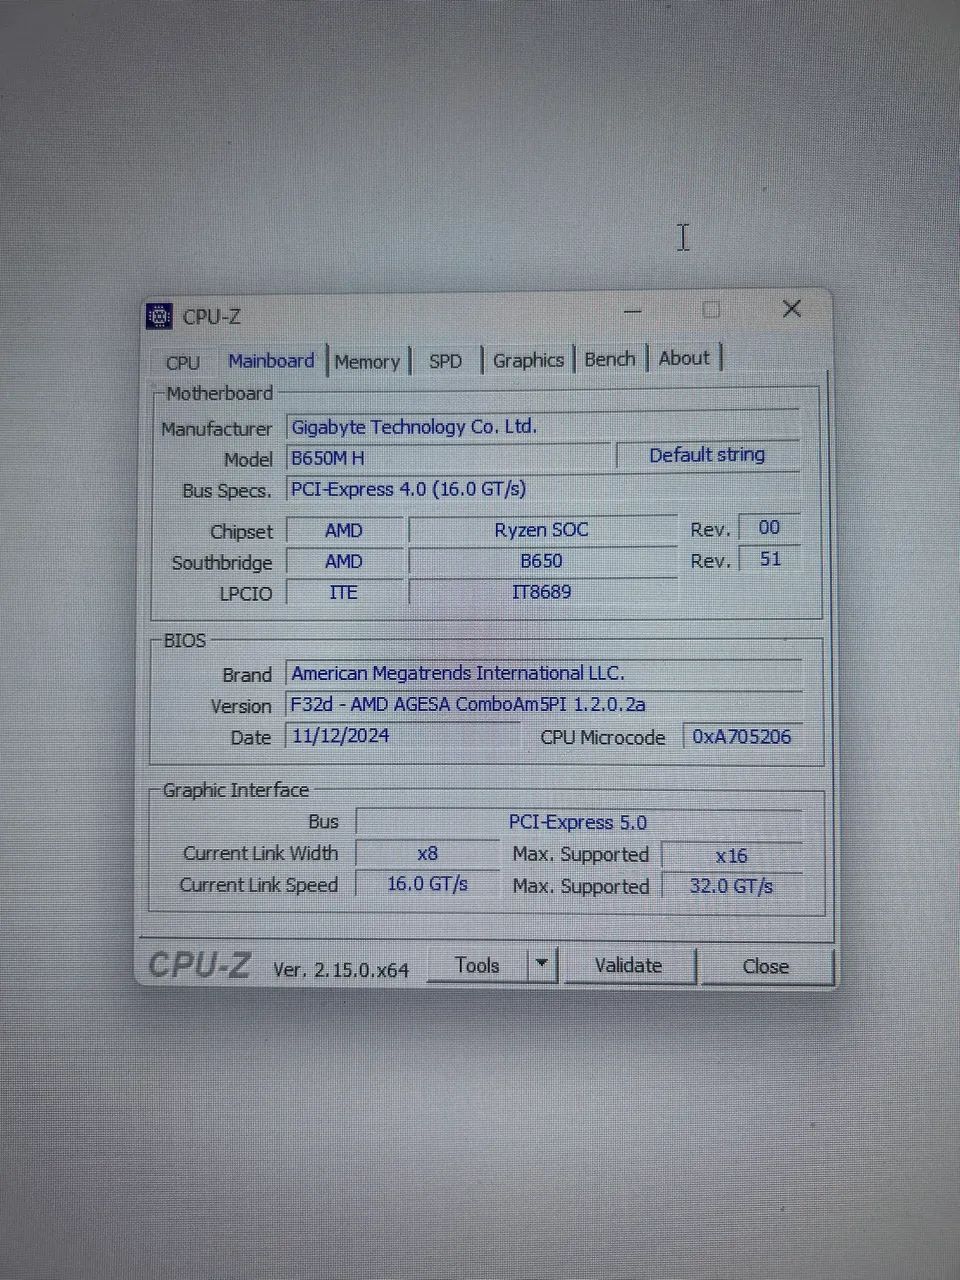Click the BIOS version F32d field
The width and height of the screenshot is (960, 1280).
(x=544, y=704)
